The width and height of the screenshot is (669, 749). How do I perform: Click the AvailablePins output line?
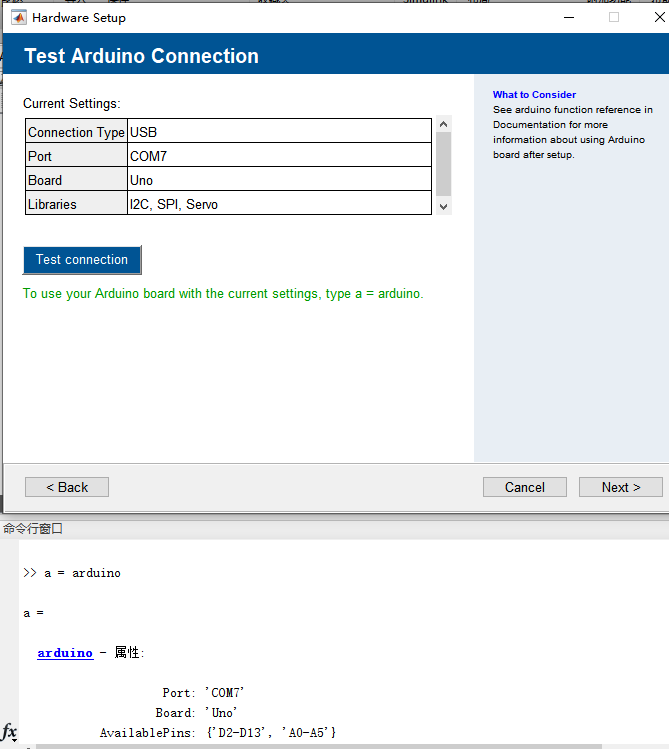pyautogui.click(x=218, y=733)
